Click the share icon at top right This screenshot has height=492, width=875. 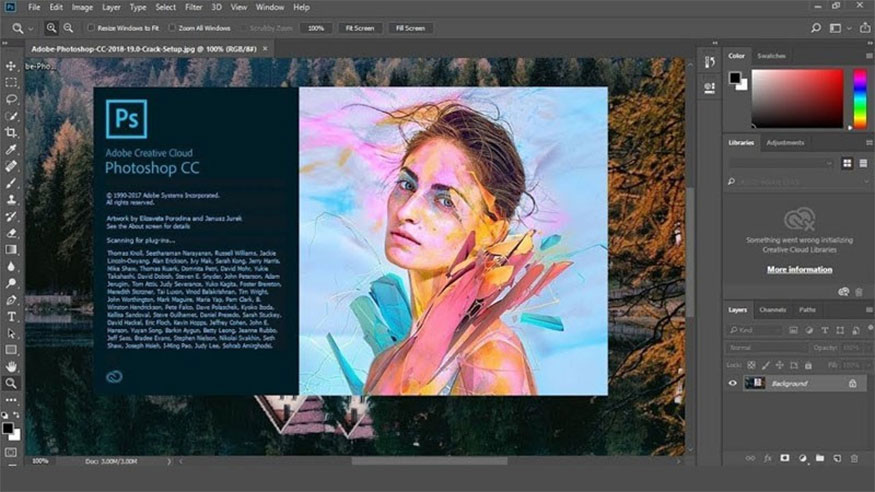pyautogui.click(x=865, y=28)
